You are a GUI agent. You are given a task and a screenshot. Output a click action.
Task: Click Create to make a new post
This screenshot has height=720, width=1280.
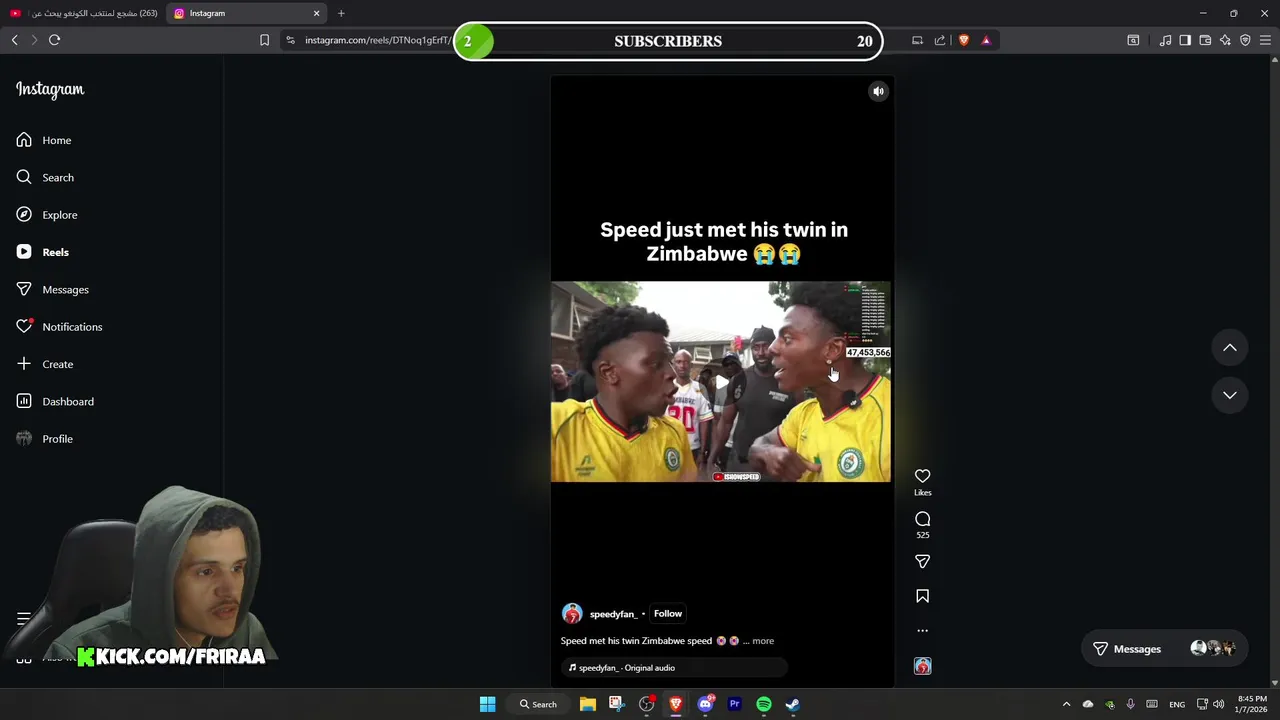(x=45, y=364)
